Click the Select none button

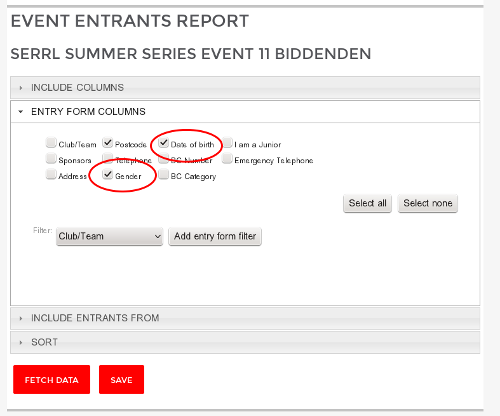click(x=428, y=203)
